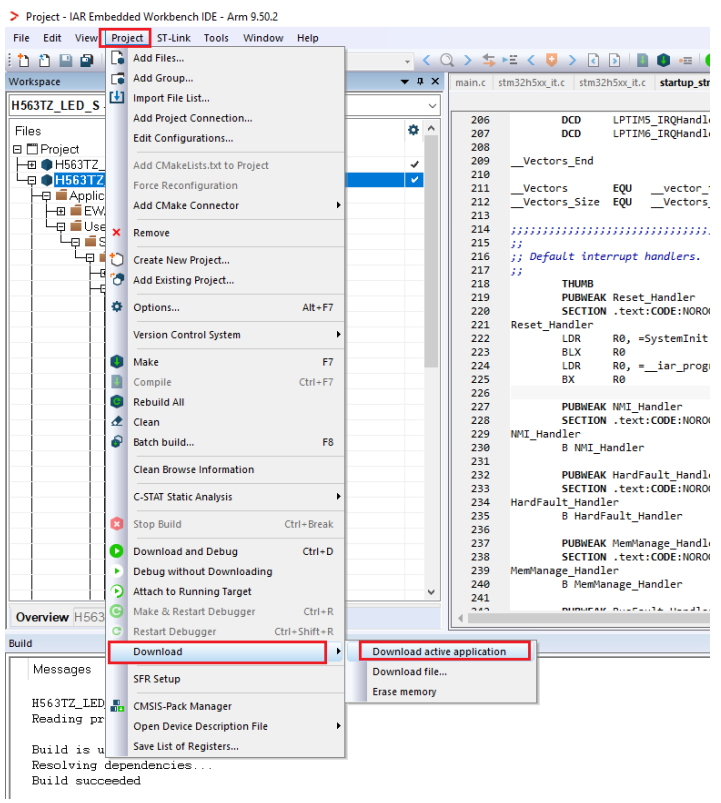Toggle checkmark on first H563TZ project row
Viewport: 721px width, 803px height.
[x=415, y=165]
